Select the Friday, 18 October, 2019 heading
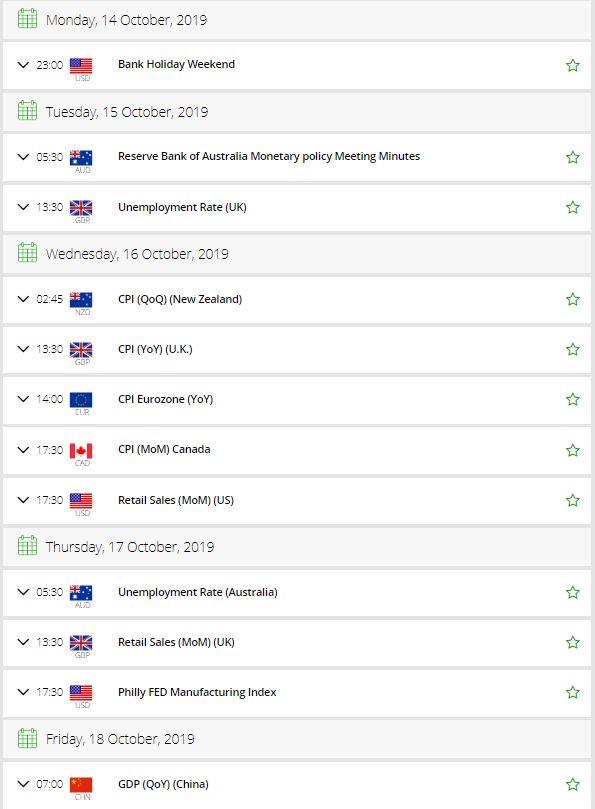Viewport: 595px width, 809px height. [x=120, y=739]
